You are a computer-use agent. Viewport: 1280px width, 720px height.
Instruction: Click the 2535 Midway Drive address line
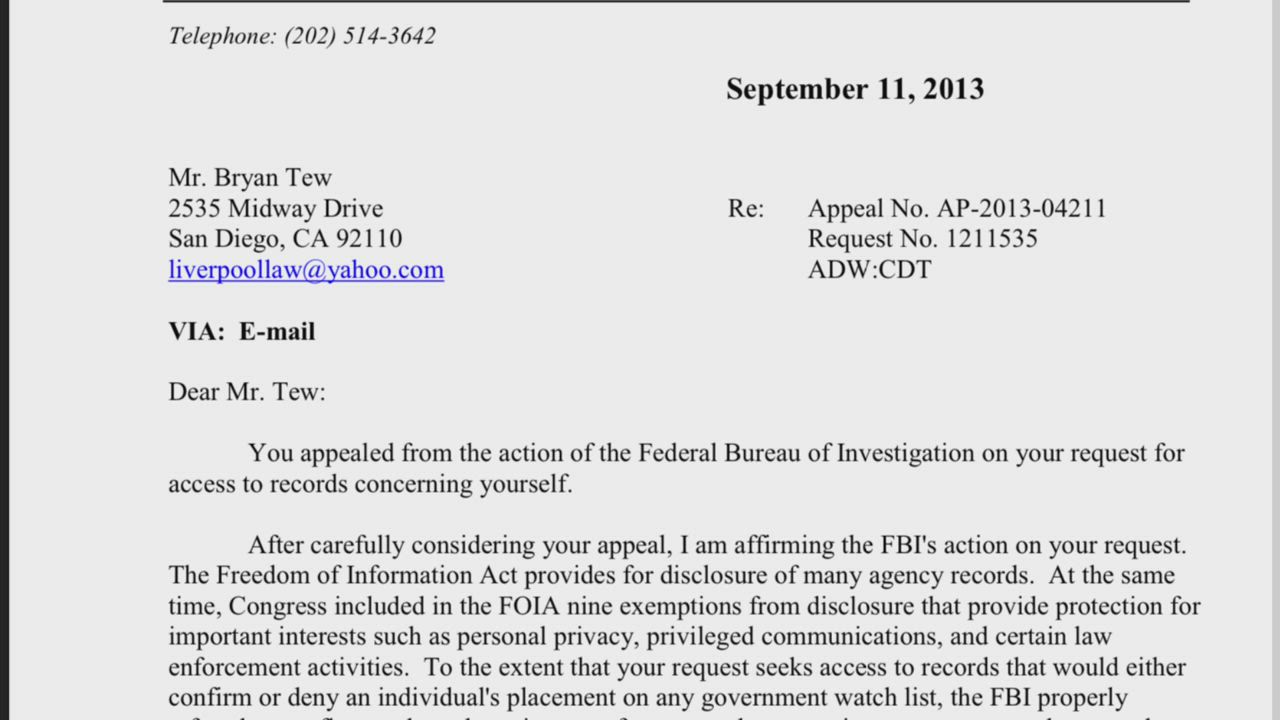[275, 209]
